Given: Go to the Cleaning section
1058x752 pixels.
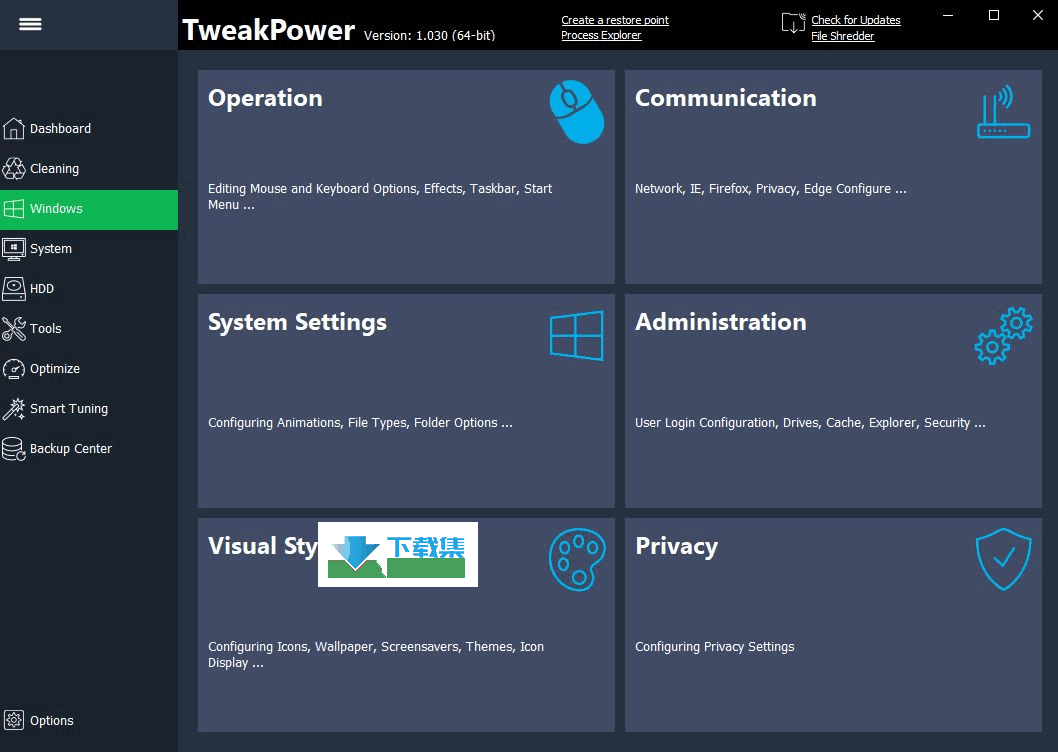Looking at the screenshot, I should 89,168.
